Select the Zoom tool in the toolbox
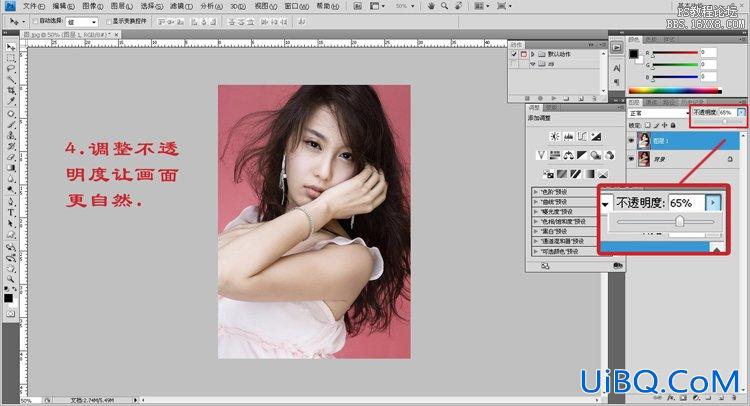The width and height of the screenshot is (750, 406). 11,279
